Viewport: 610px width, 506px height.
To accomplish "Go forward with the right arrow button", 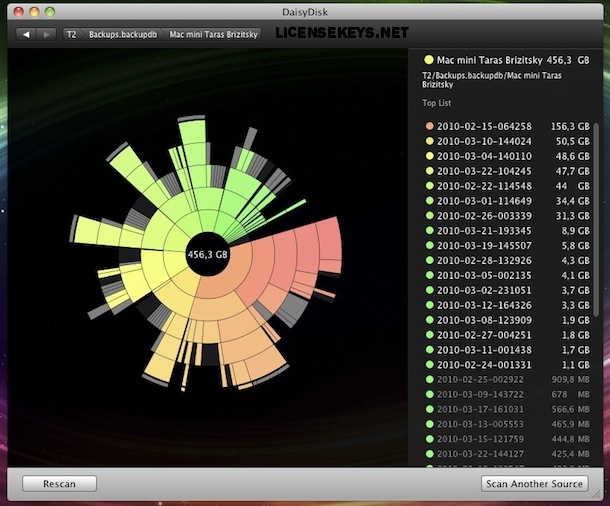I will 46,35.
